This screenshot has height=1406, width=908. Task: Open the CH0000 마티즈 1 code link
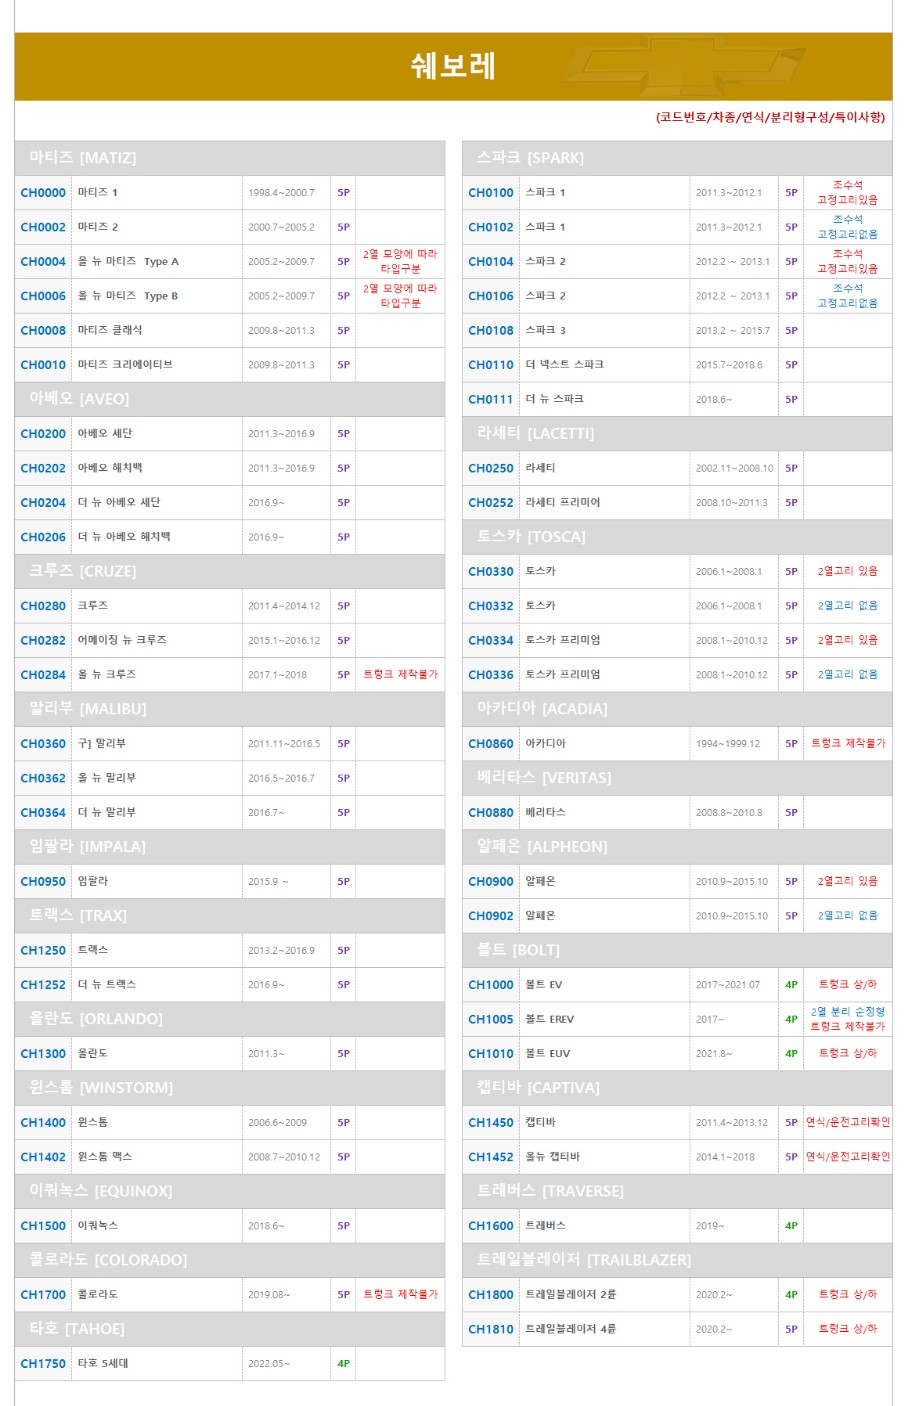coord(43,193)
